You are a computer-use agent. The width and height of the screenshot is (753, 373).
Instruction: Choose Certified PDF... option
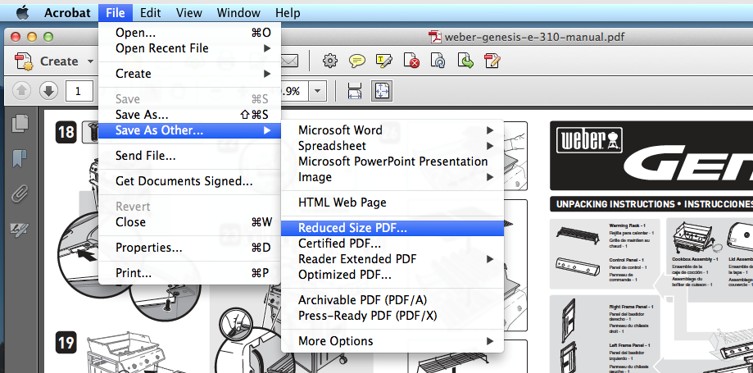coord(392,243)
